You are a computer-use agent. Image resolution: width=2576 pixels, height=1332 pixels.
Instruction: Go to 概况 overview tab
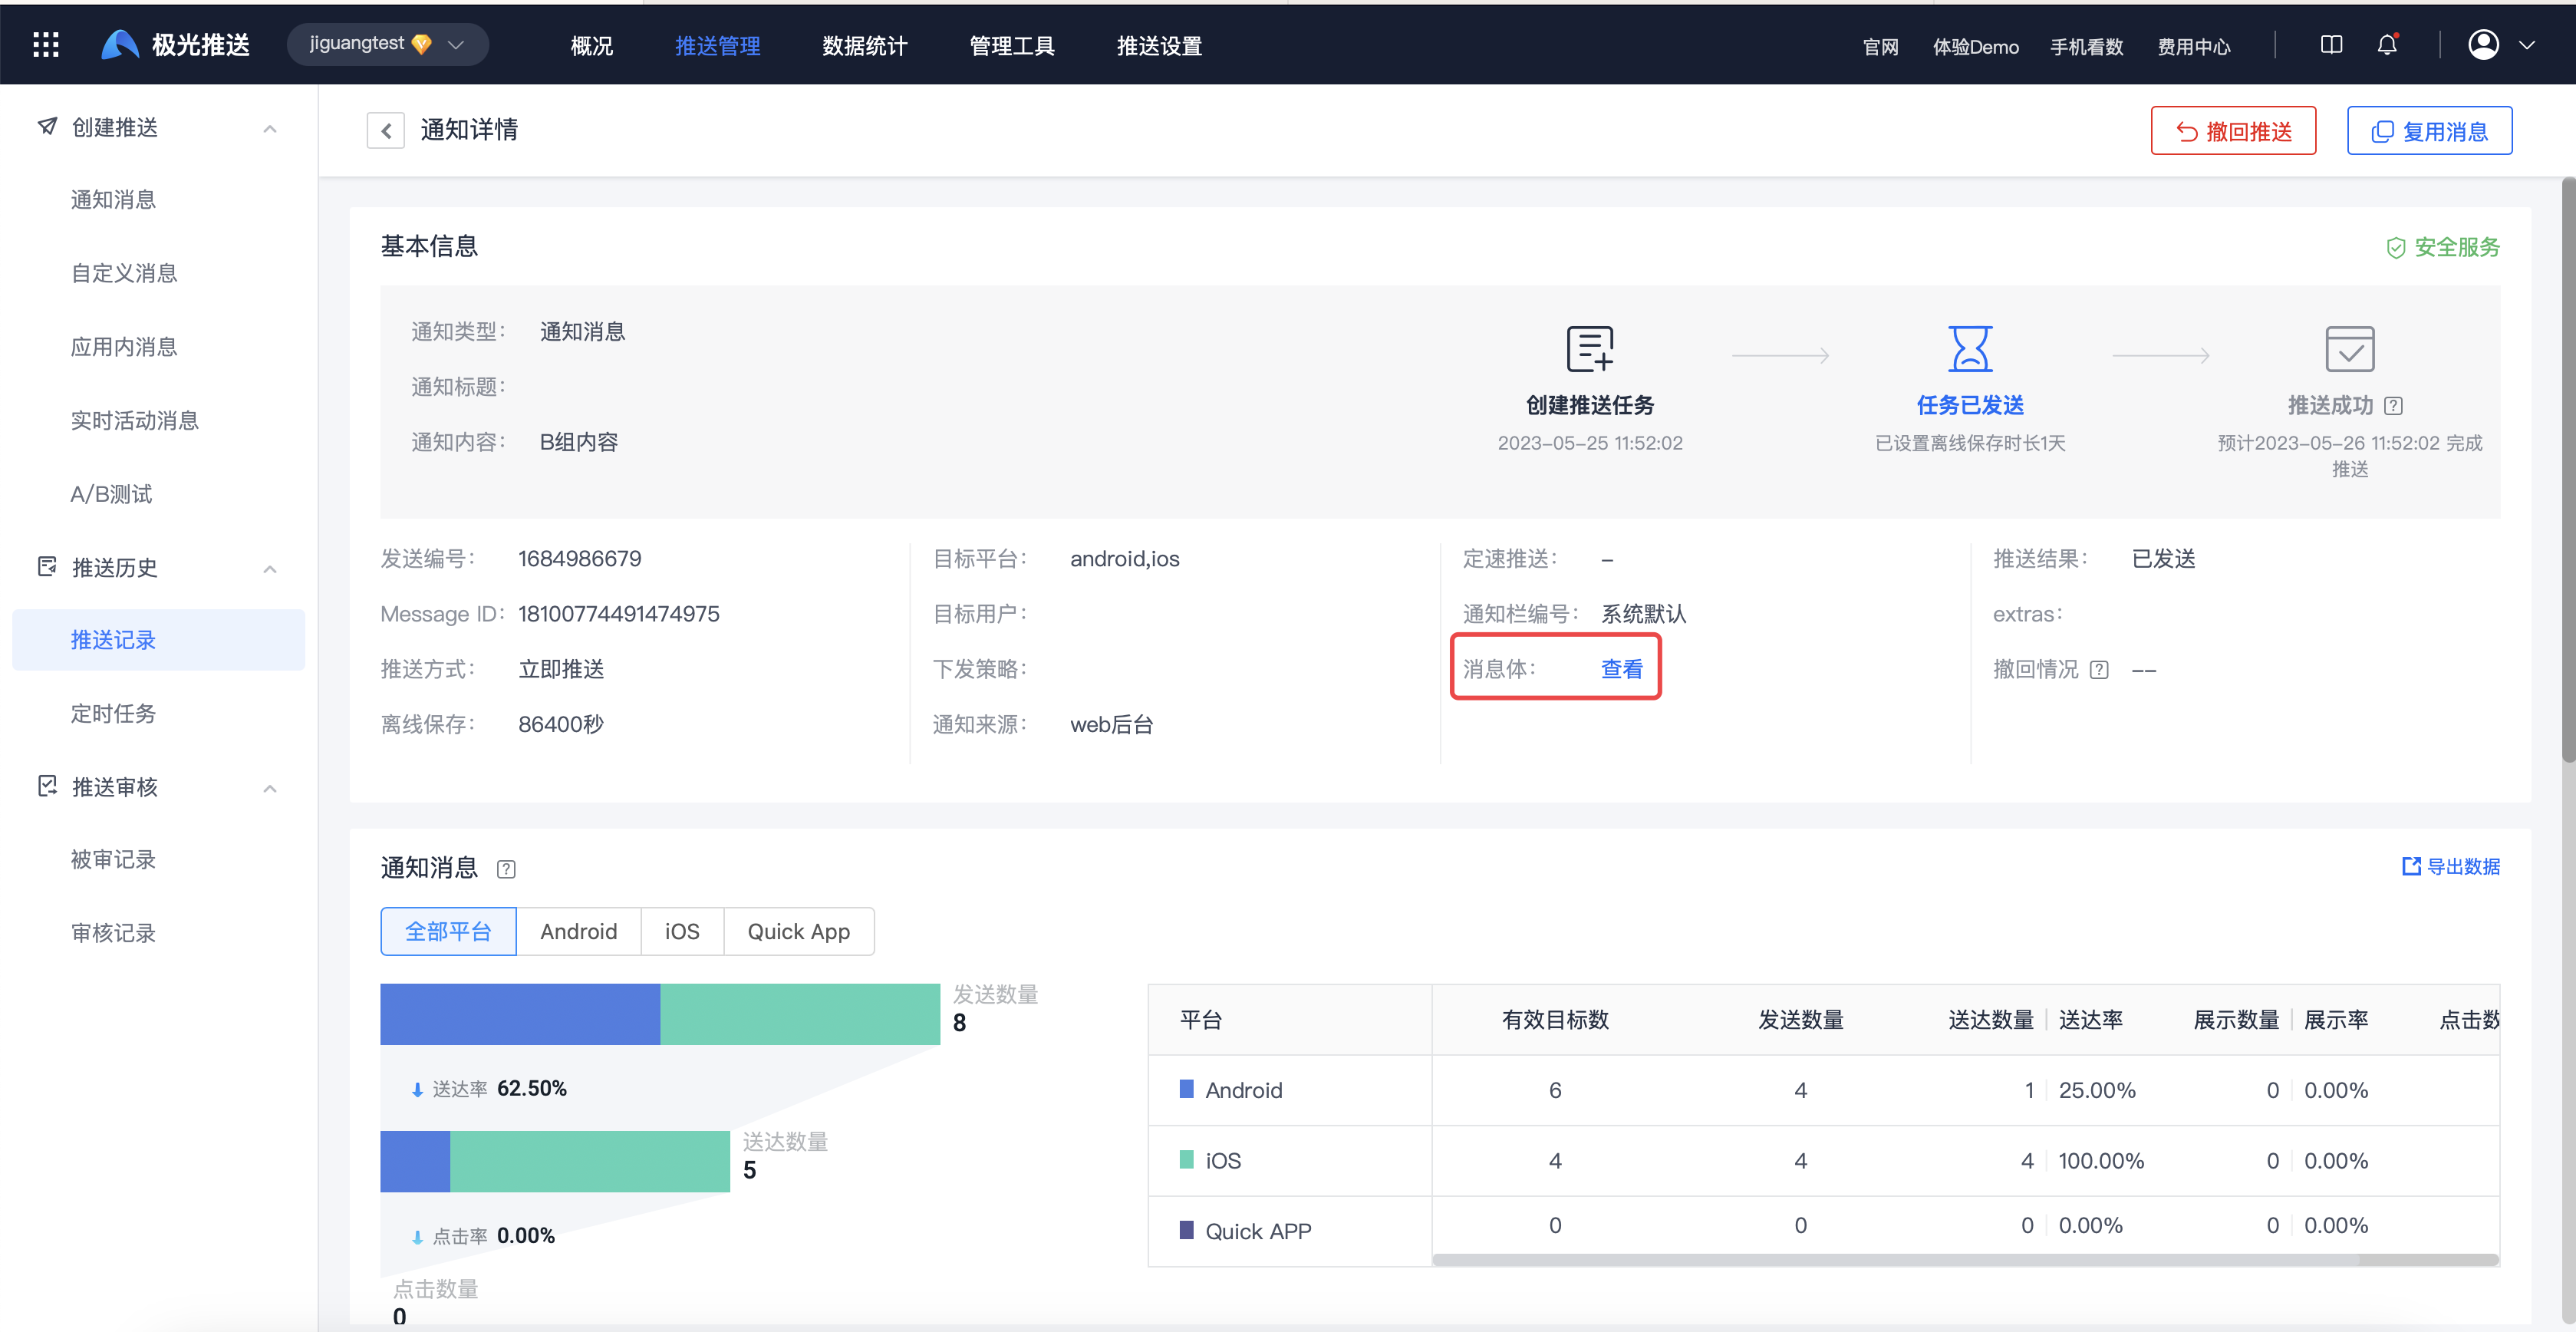coord(591,46)
